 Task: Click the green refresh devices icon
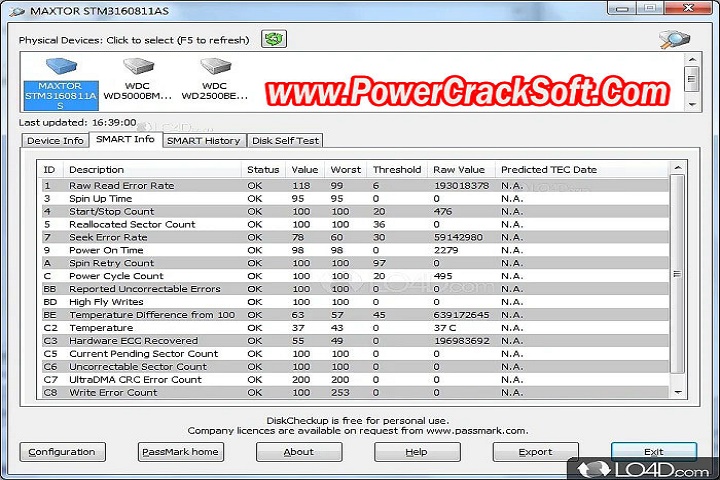point(273,40)
